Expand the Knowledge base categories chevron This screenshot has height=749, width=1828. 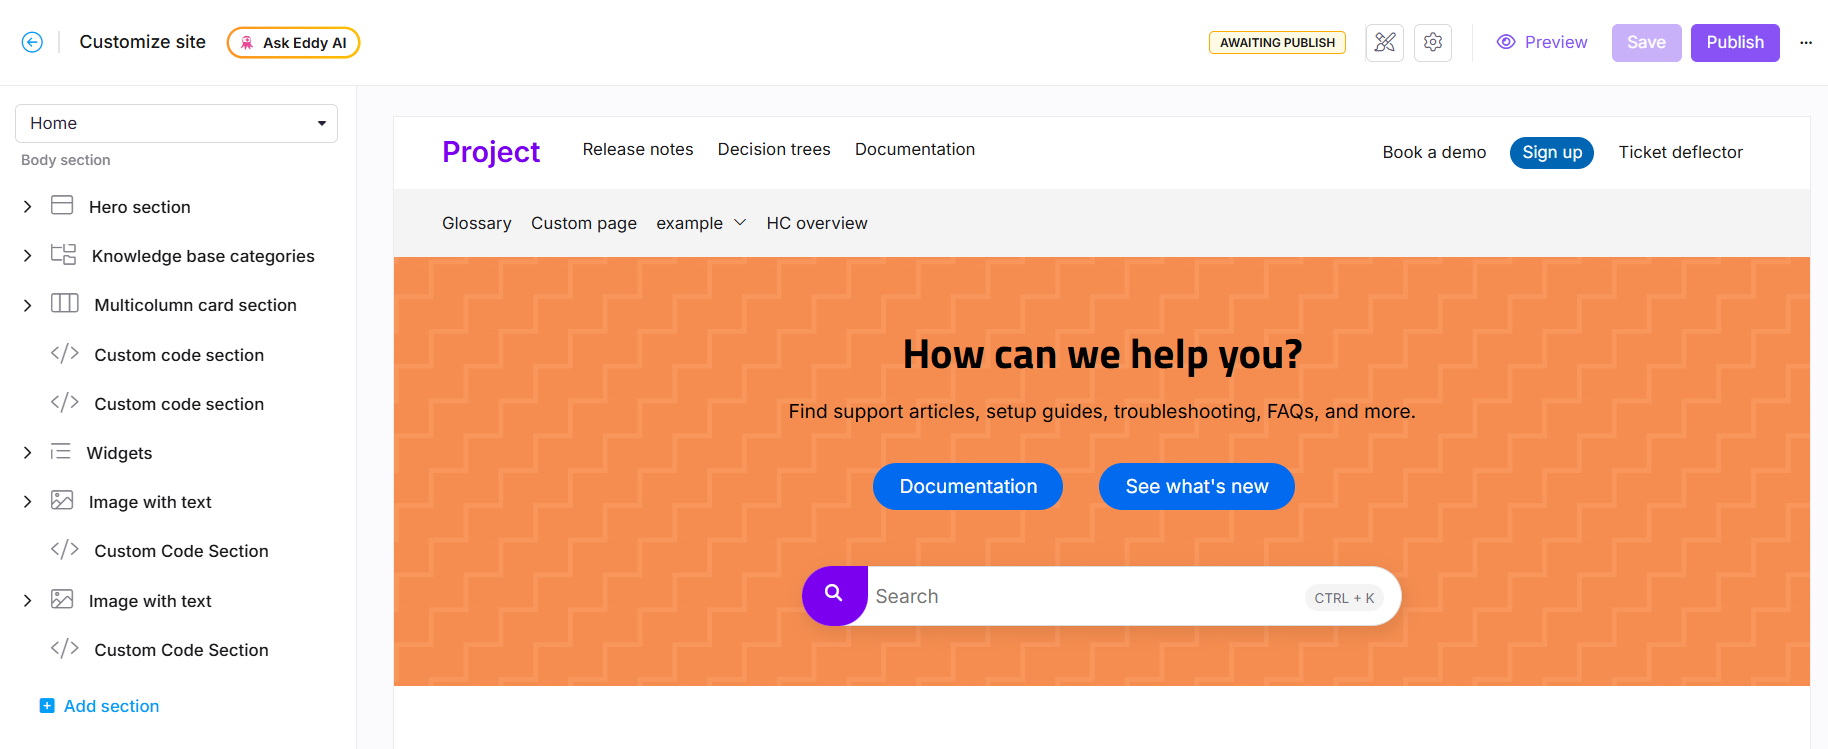(x=27, y=256)
